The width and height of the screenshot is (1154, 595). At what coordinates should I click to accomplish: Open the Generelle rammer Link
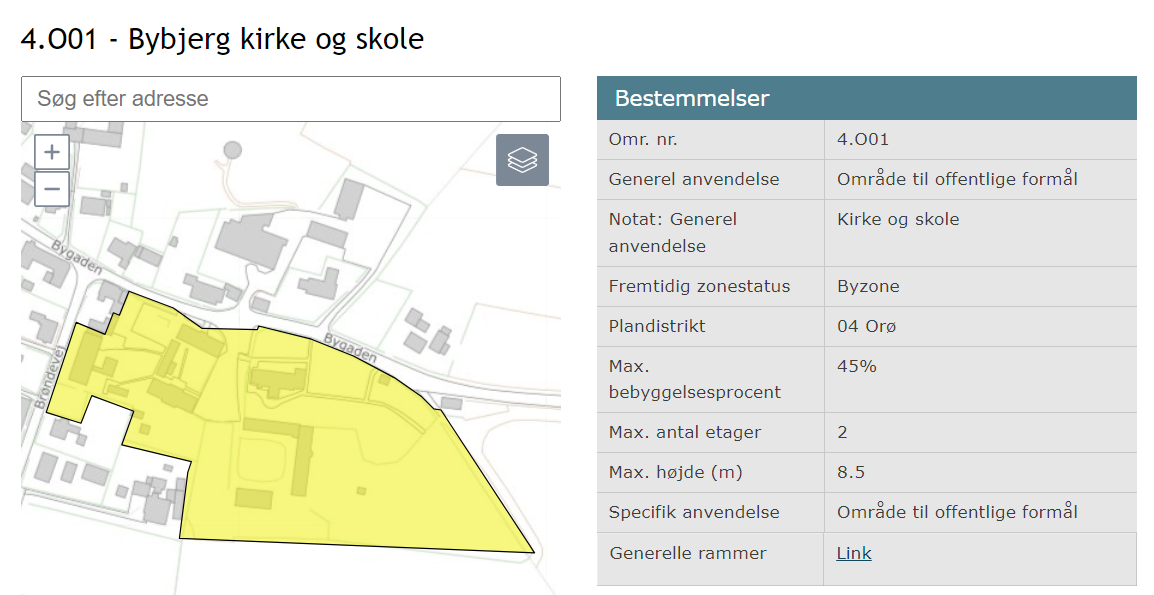854,553
